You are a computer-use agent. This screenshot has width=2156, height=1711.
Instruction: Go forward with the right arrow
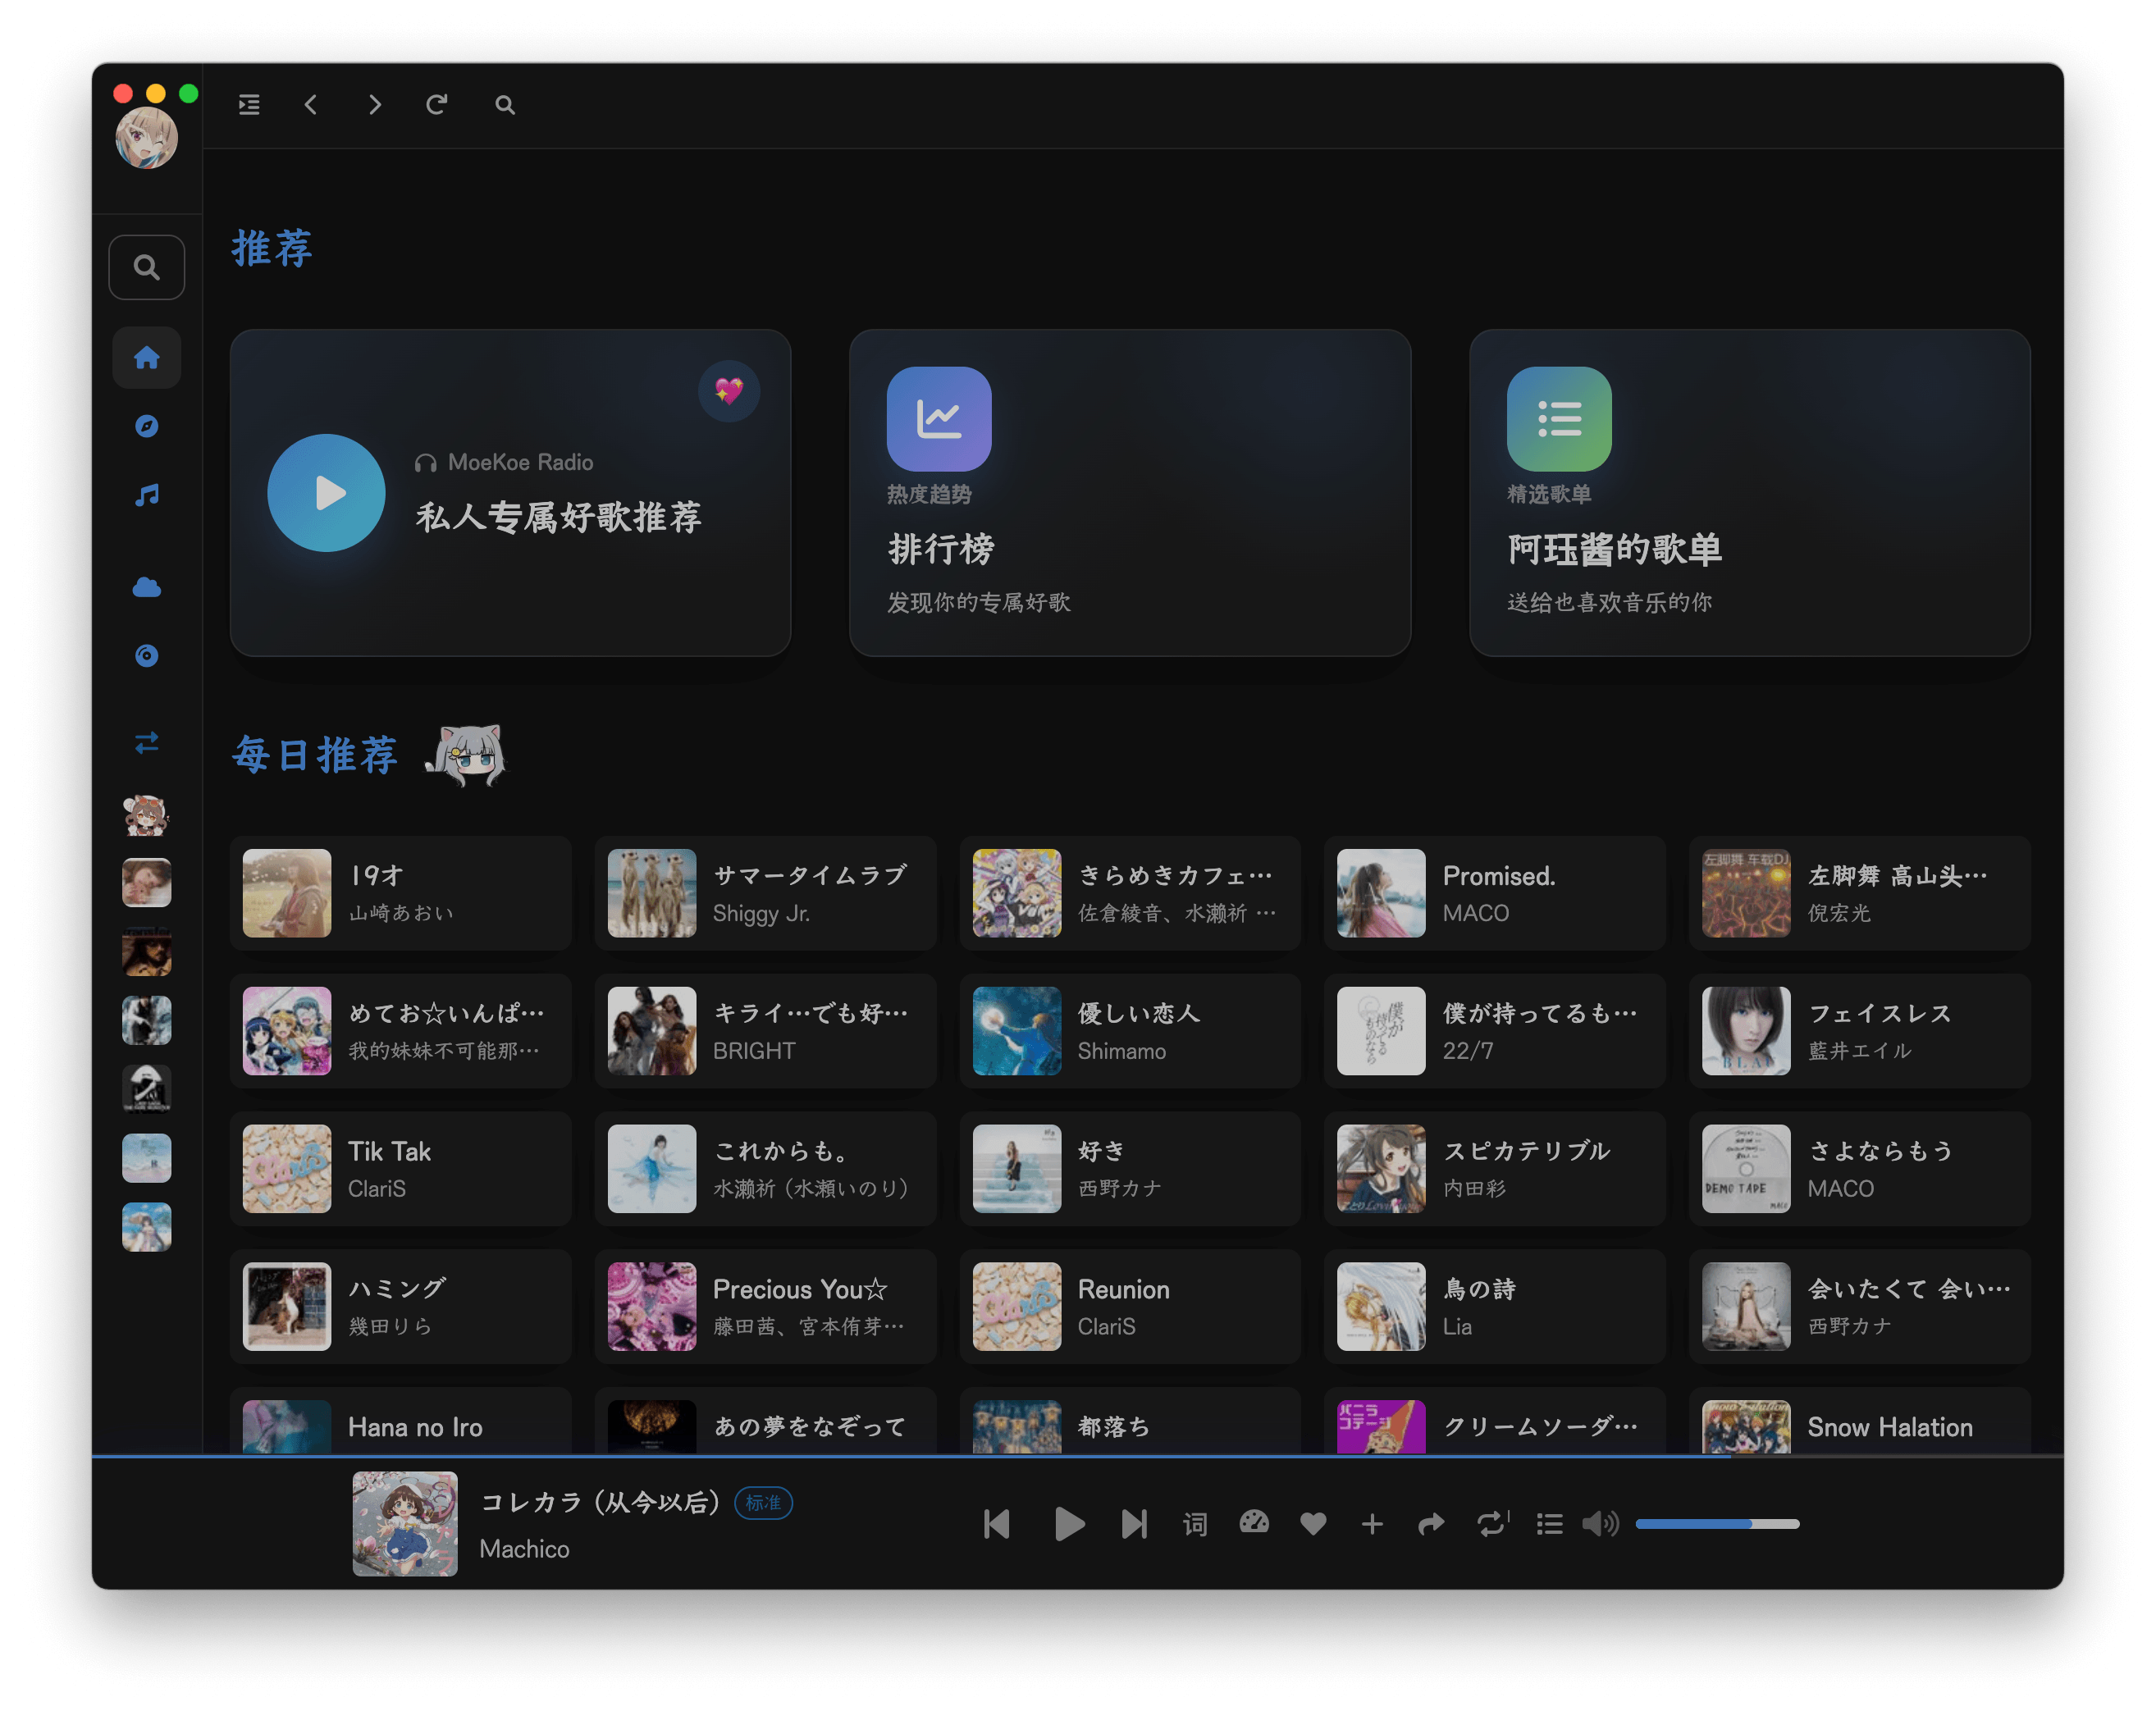coord(375,105)
